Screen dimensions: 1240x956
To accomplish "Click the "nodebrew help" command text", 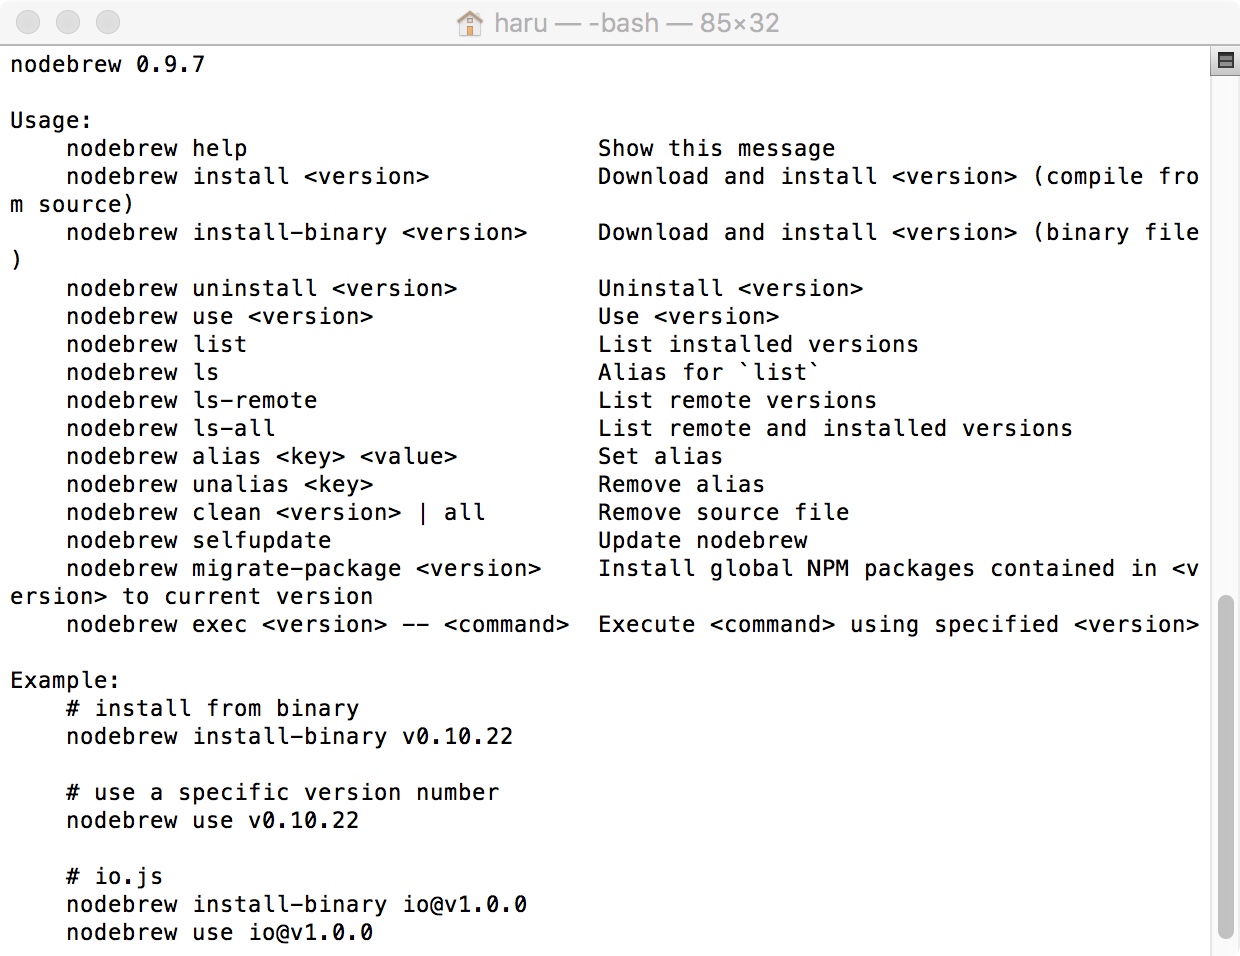I will [x=157, y=149].
